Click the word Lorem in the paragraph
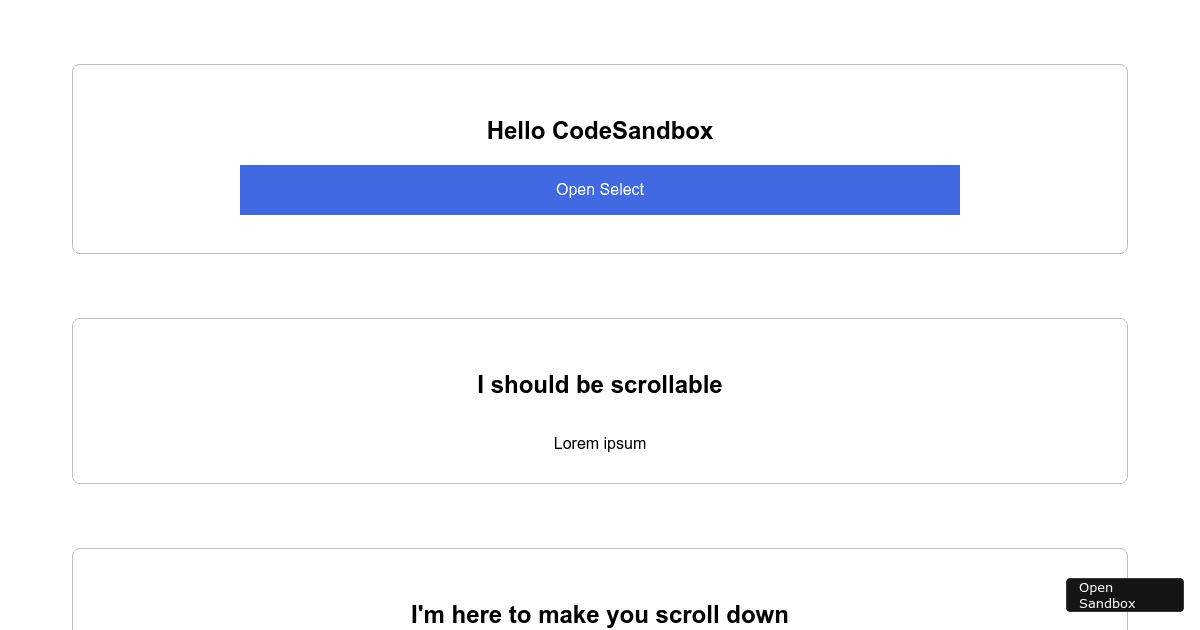Viewport: 1200px width, 630px height. [x=576, y=443]
